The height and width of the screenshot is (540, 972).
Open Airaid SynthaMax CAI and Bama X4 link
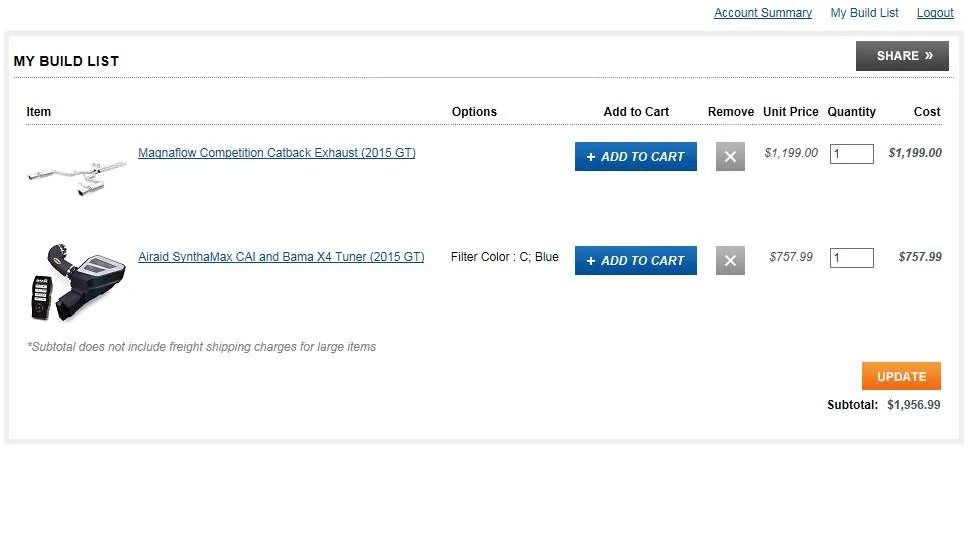tap(281, 257)
